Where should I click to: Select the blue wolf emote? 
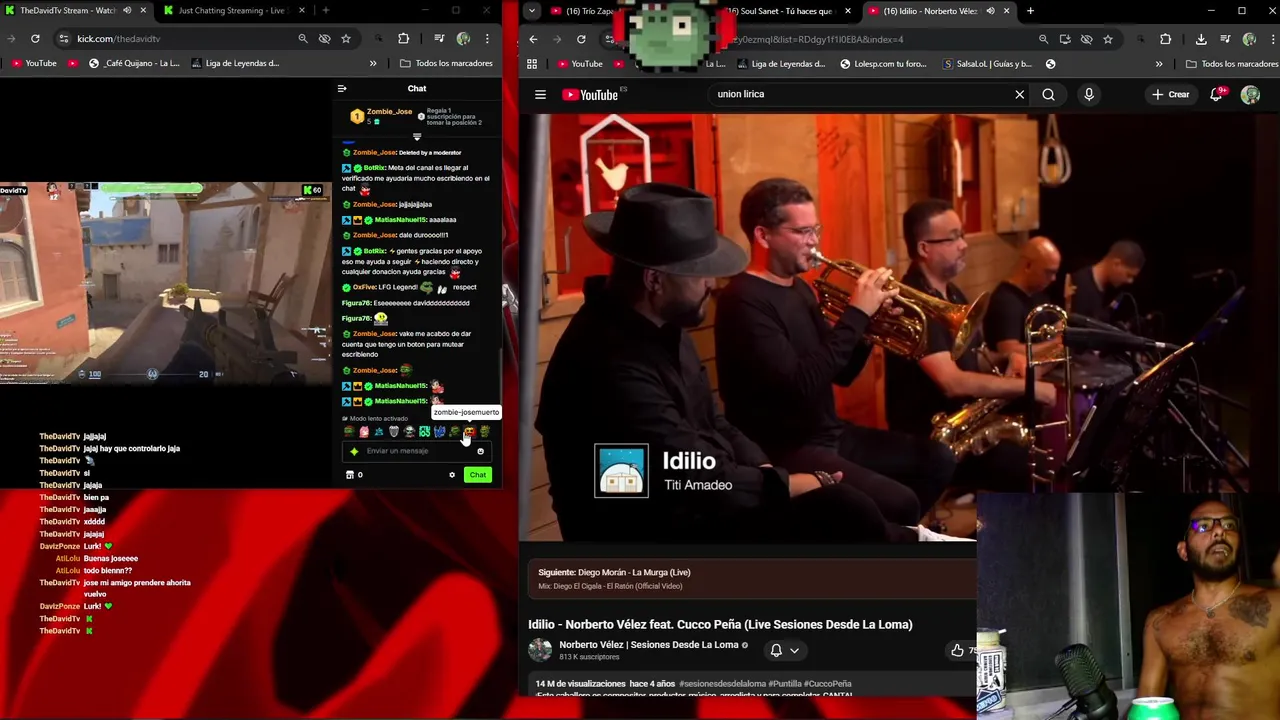point(439,432)
